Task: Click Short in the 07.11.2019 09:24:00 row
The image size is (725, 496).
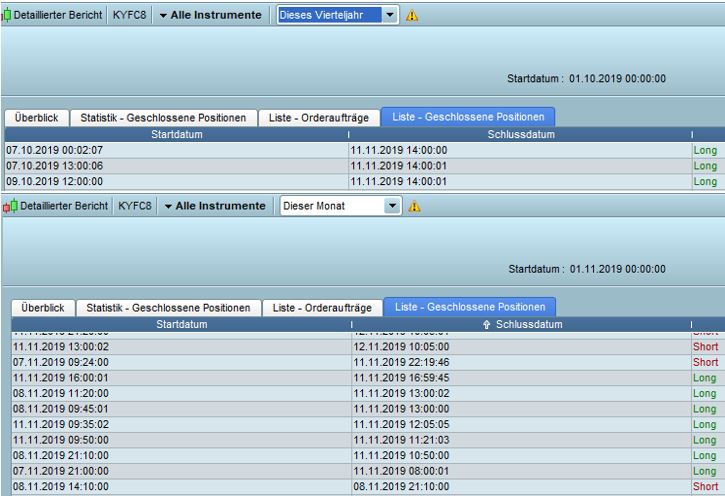Action: coord(706,362)
